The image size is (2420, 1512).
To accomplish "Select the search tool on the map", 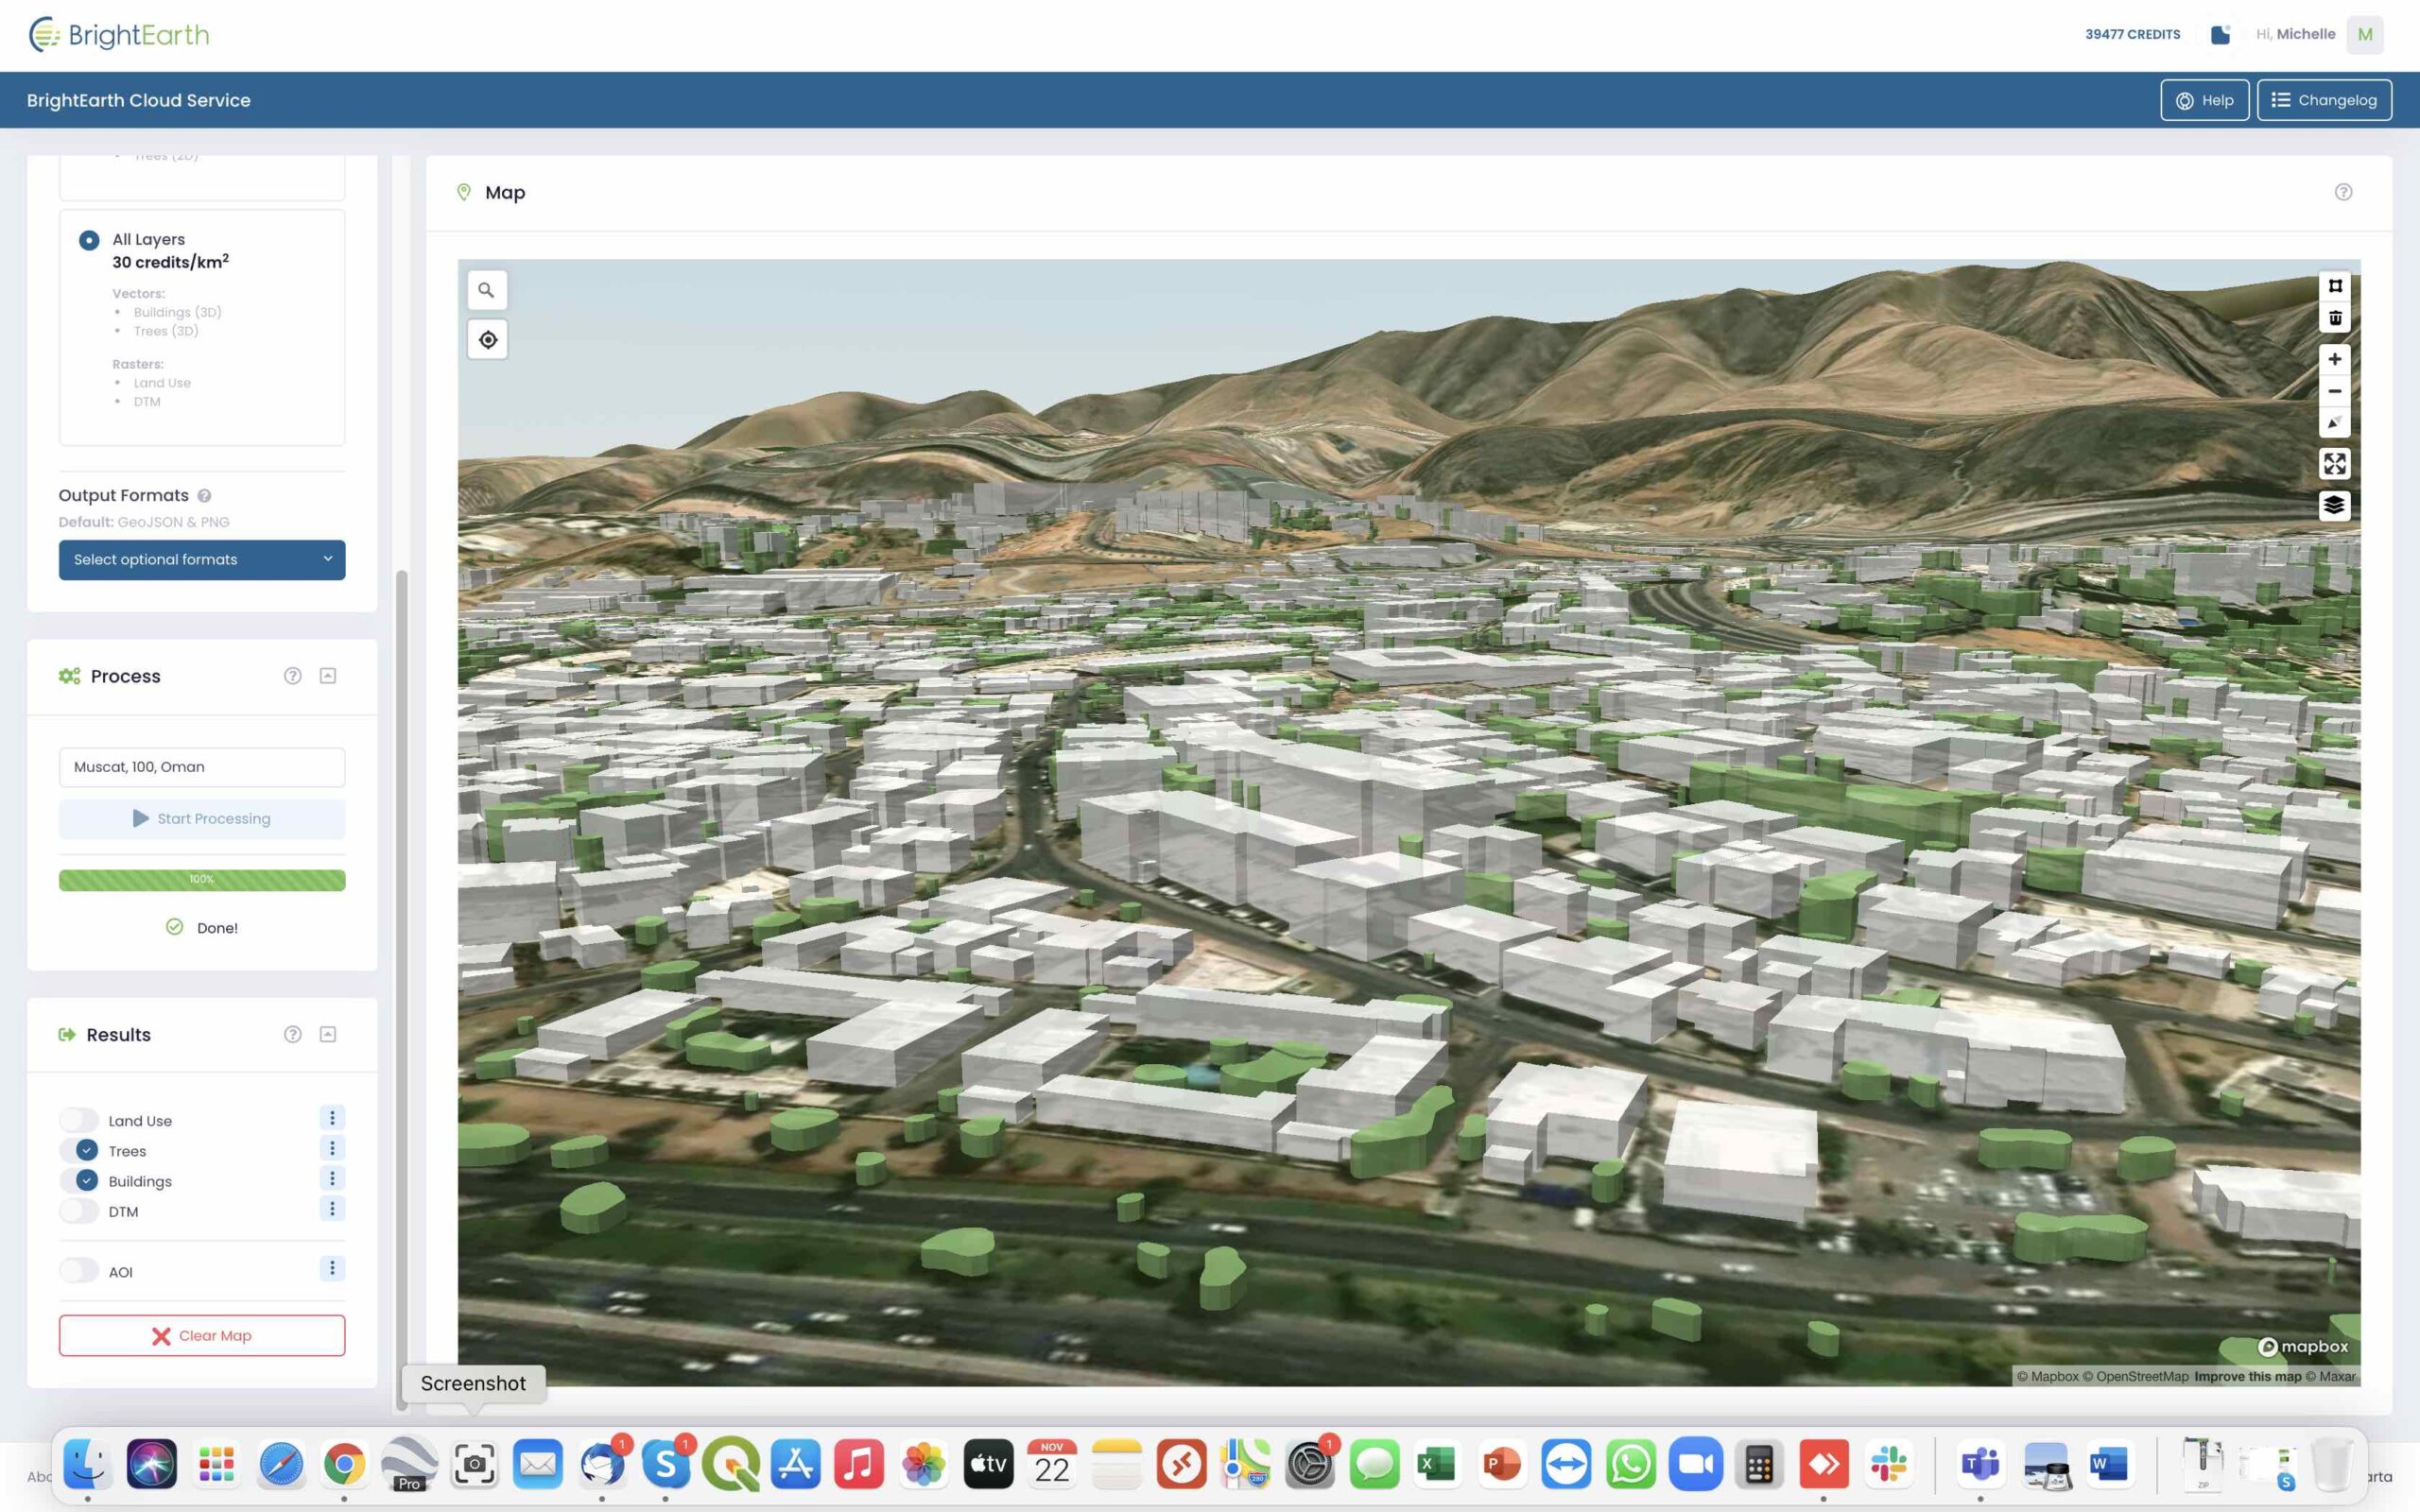I will pos(487,289).
